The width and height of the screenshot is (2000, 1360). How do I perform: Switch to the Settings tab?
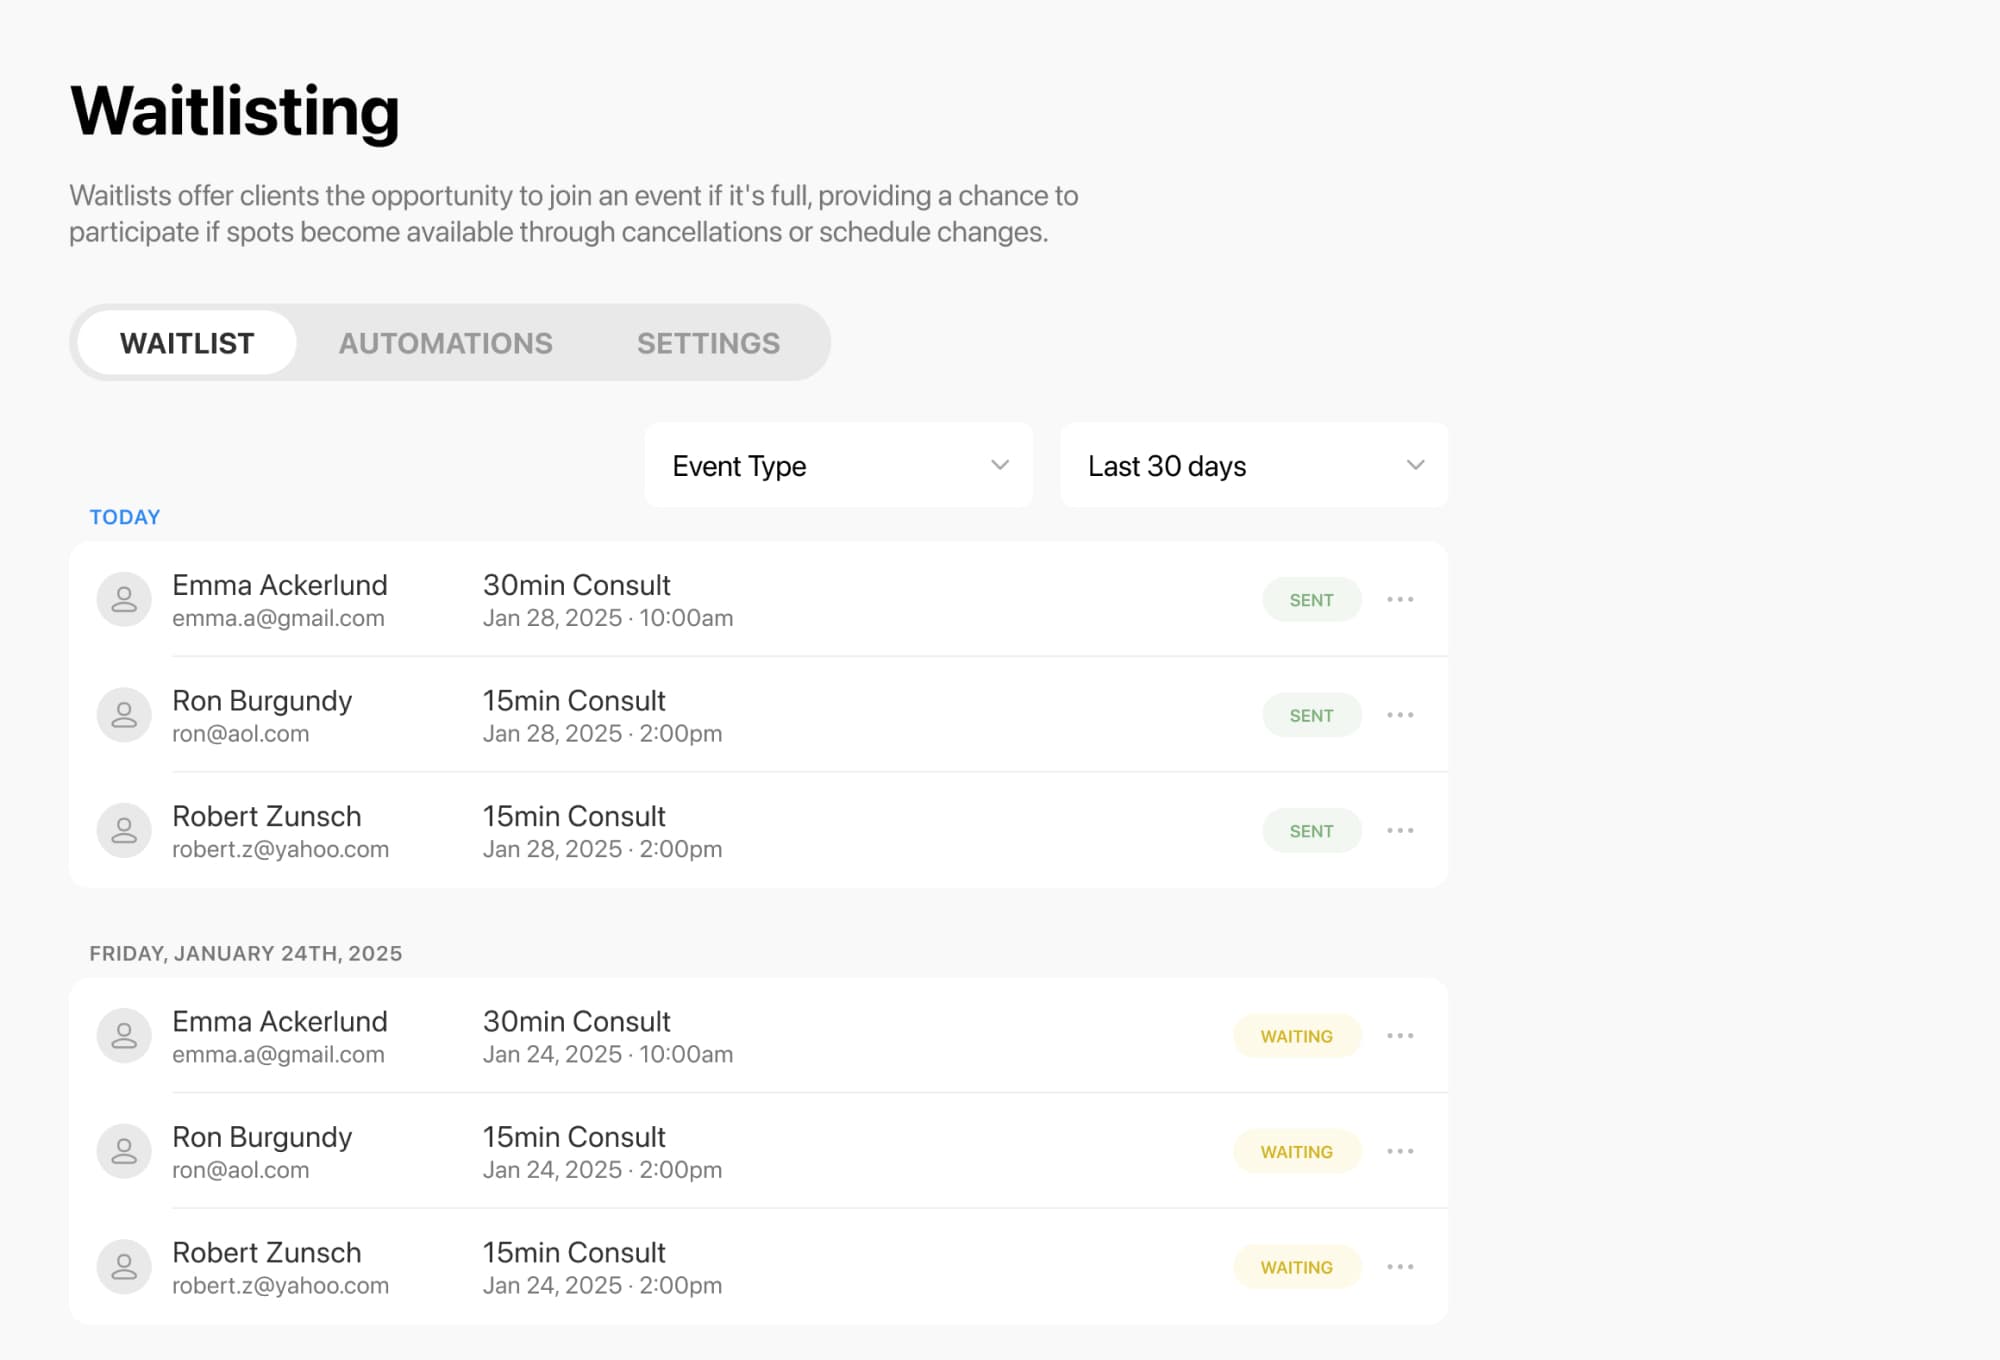(708, 343)
